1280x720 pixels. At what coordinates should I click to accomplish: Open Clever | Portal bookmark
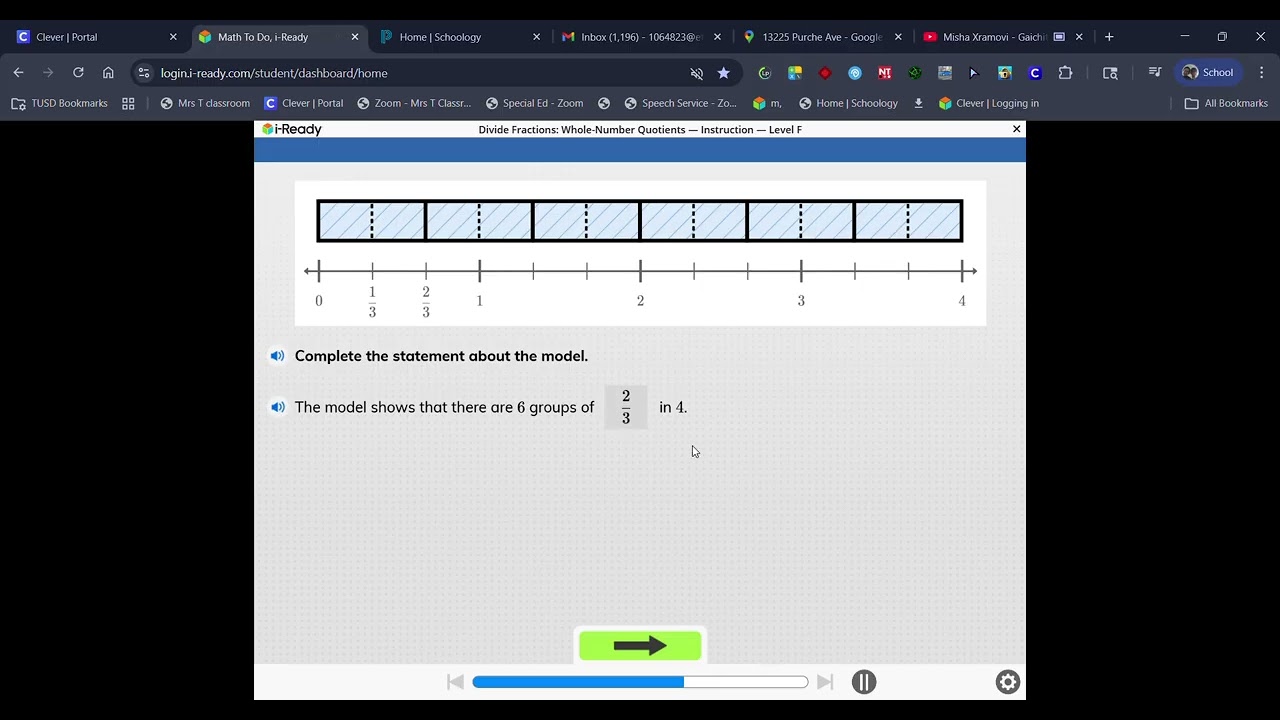tap(304, 103)
